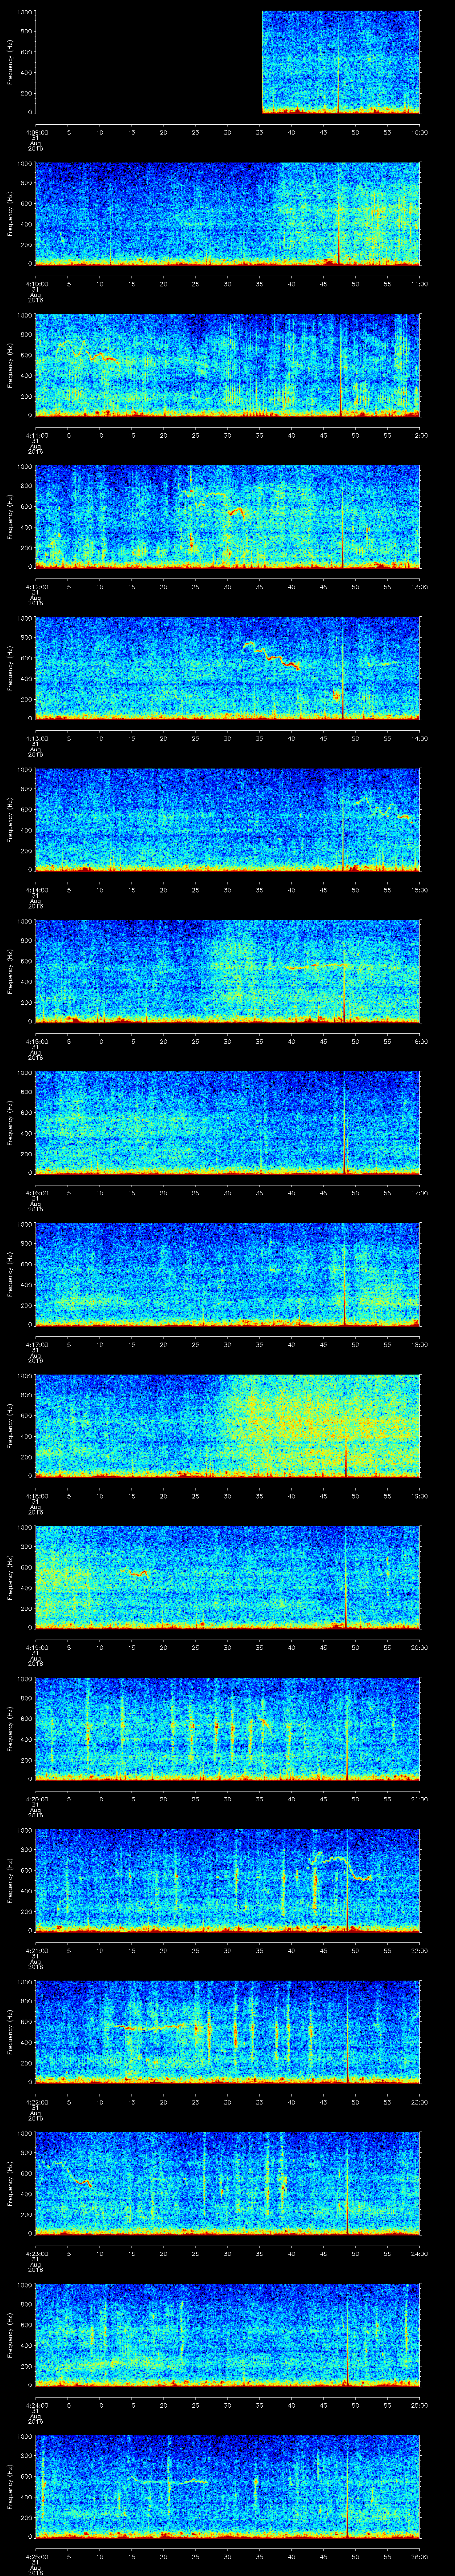The width and height of the screenshot is (455, 2576).
Task: Select the spectrogram panel starting at 4:19:00
Action: click(x=227, y=1577)
